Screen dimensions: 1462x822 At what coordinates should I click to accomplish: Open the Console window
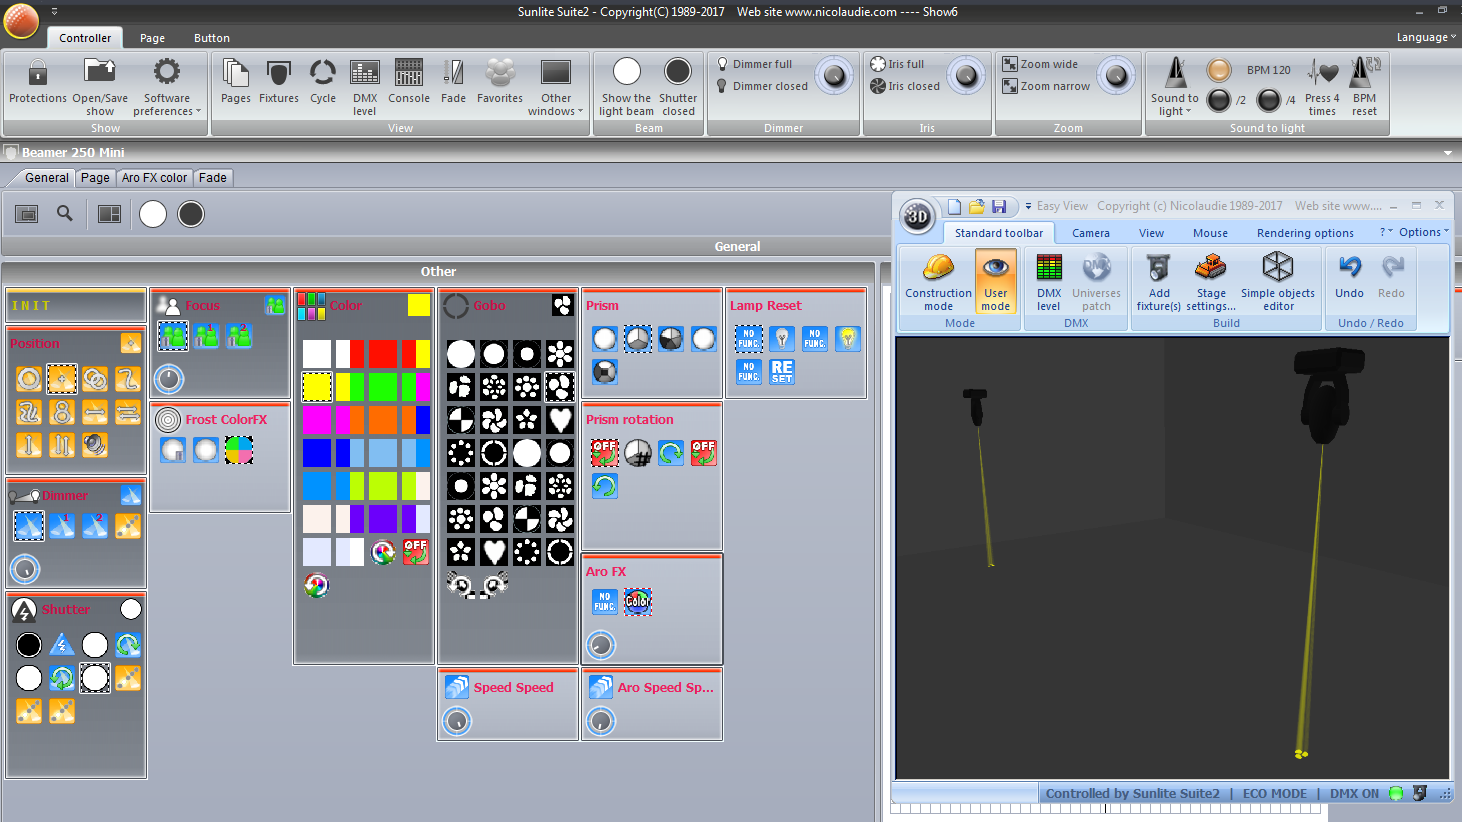click(409, 80)
